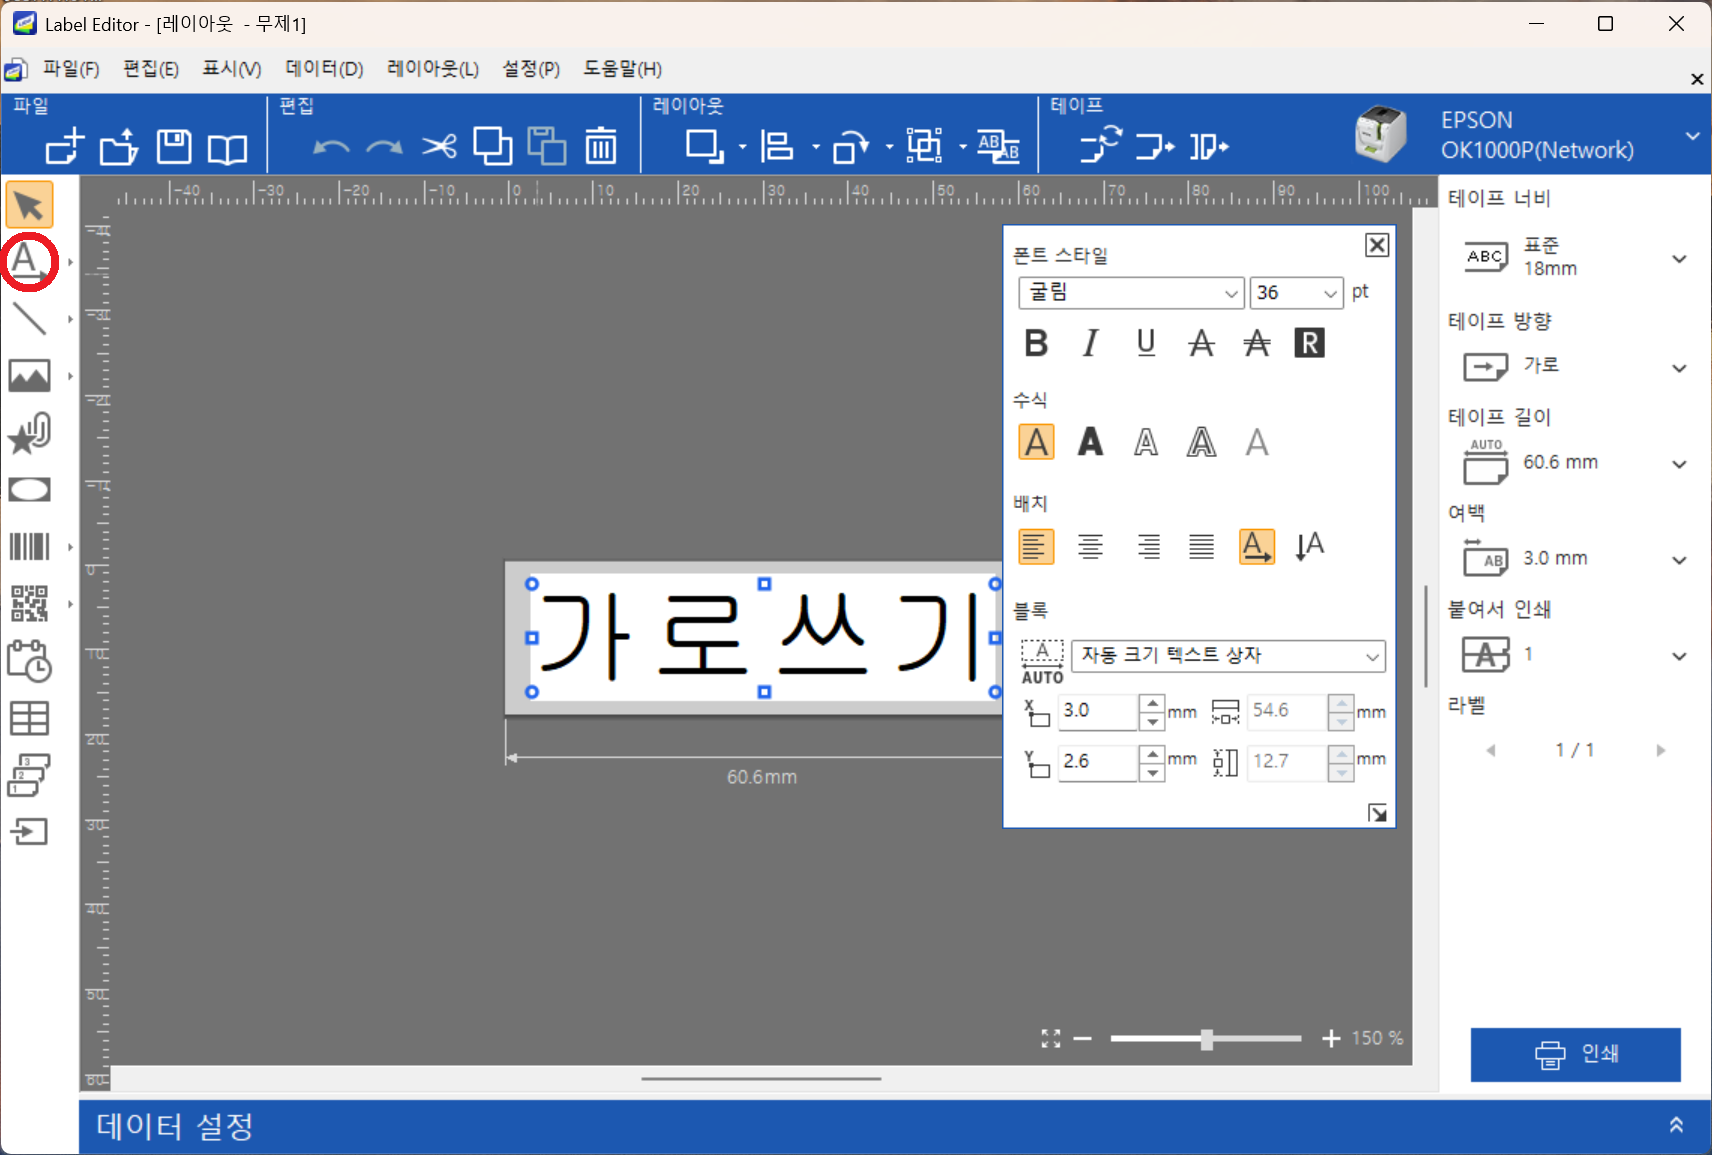Click the Y position field 2.6

coord(1097,762)
